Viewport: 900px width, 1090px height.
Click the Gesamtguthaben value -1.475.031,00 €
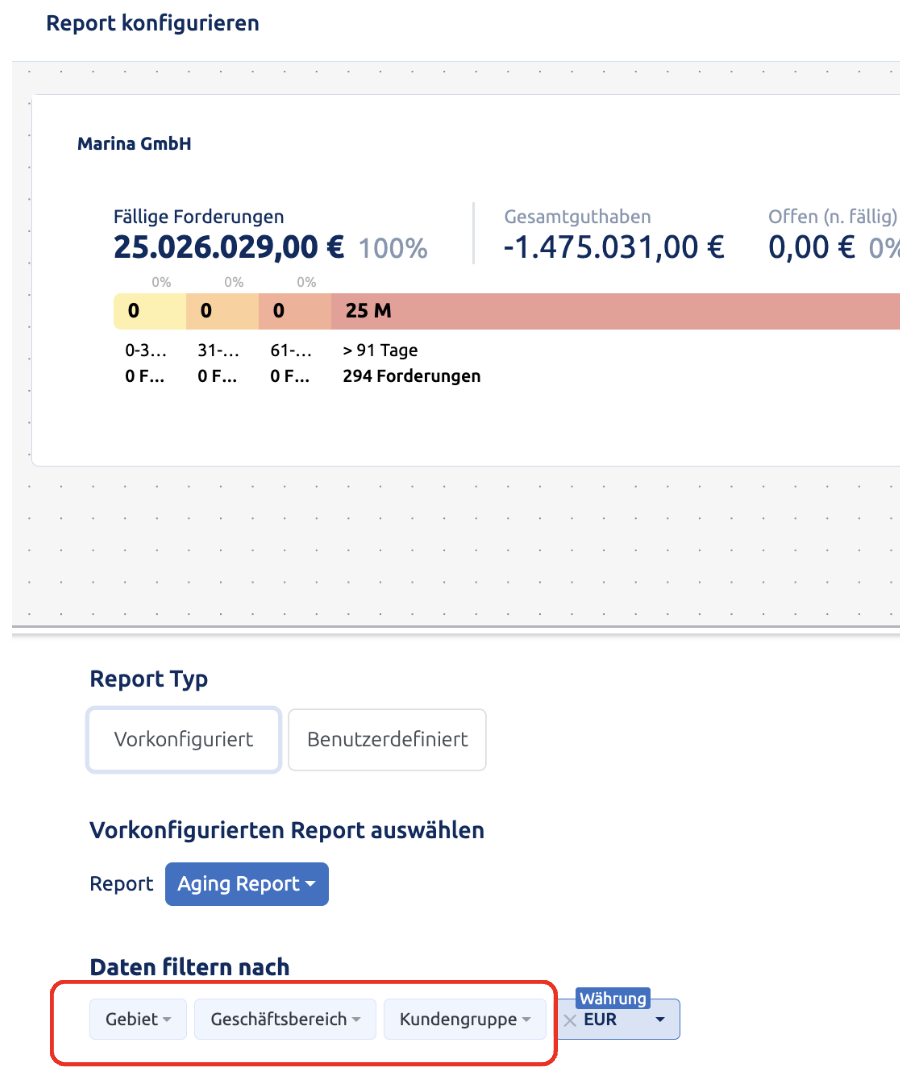click(614, 247)
